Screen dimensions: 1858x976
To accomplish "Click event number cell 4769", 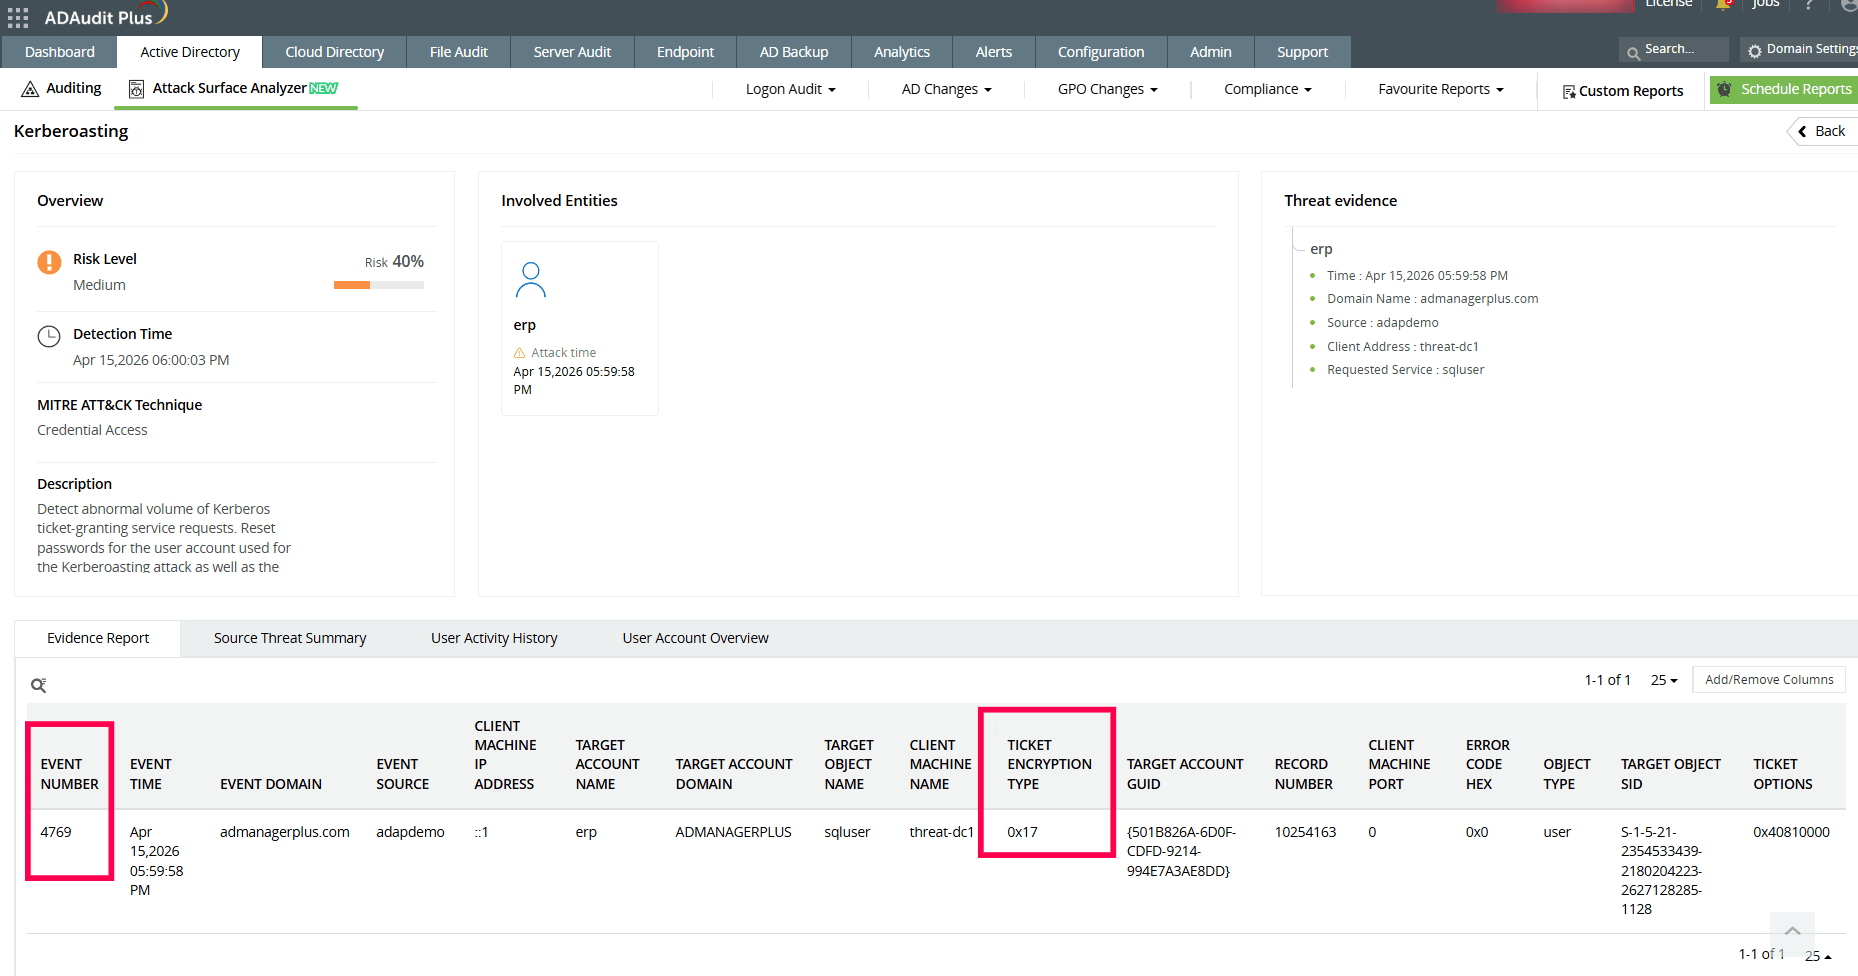I will [x=56, y=832].
